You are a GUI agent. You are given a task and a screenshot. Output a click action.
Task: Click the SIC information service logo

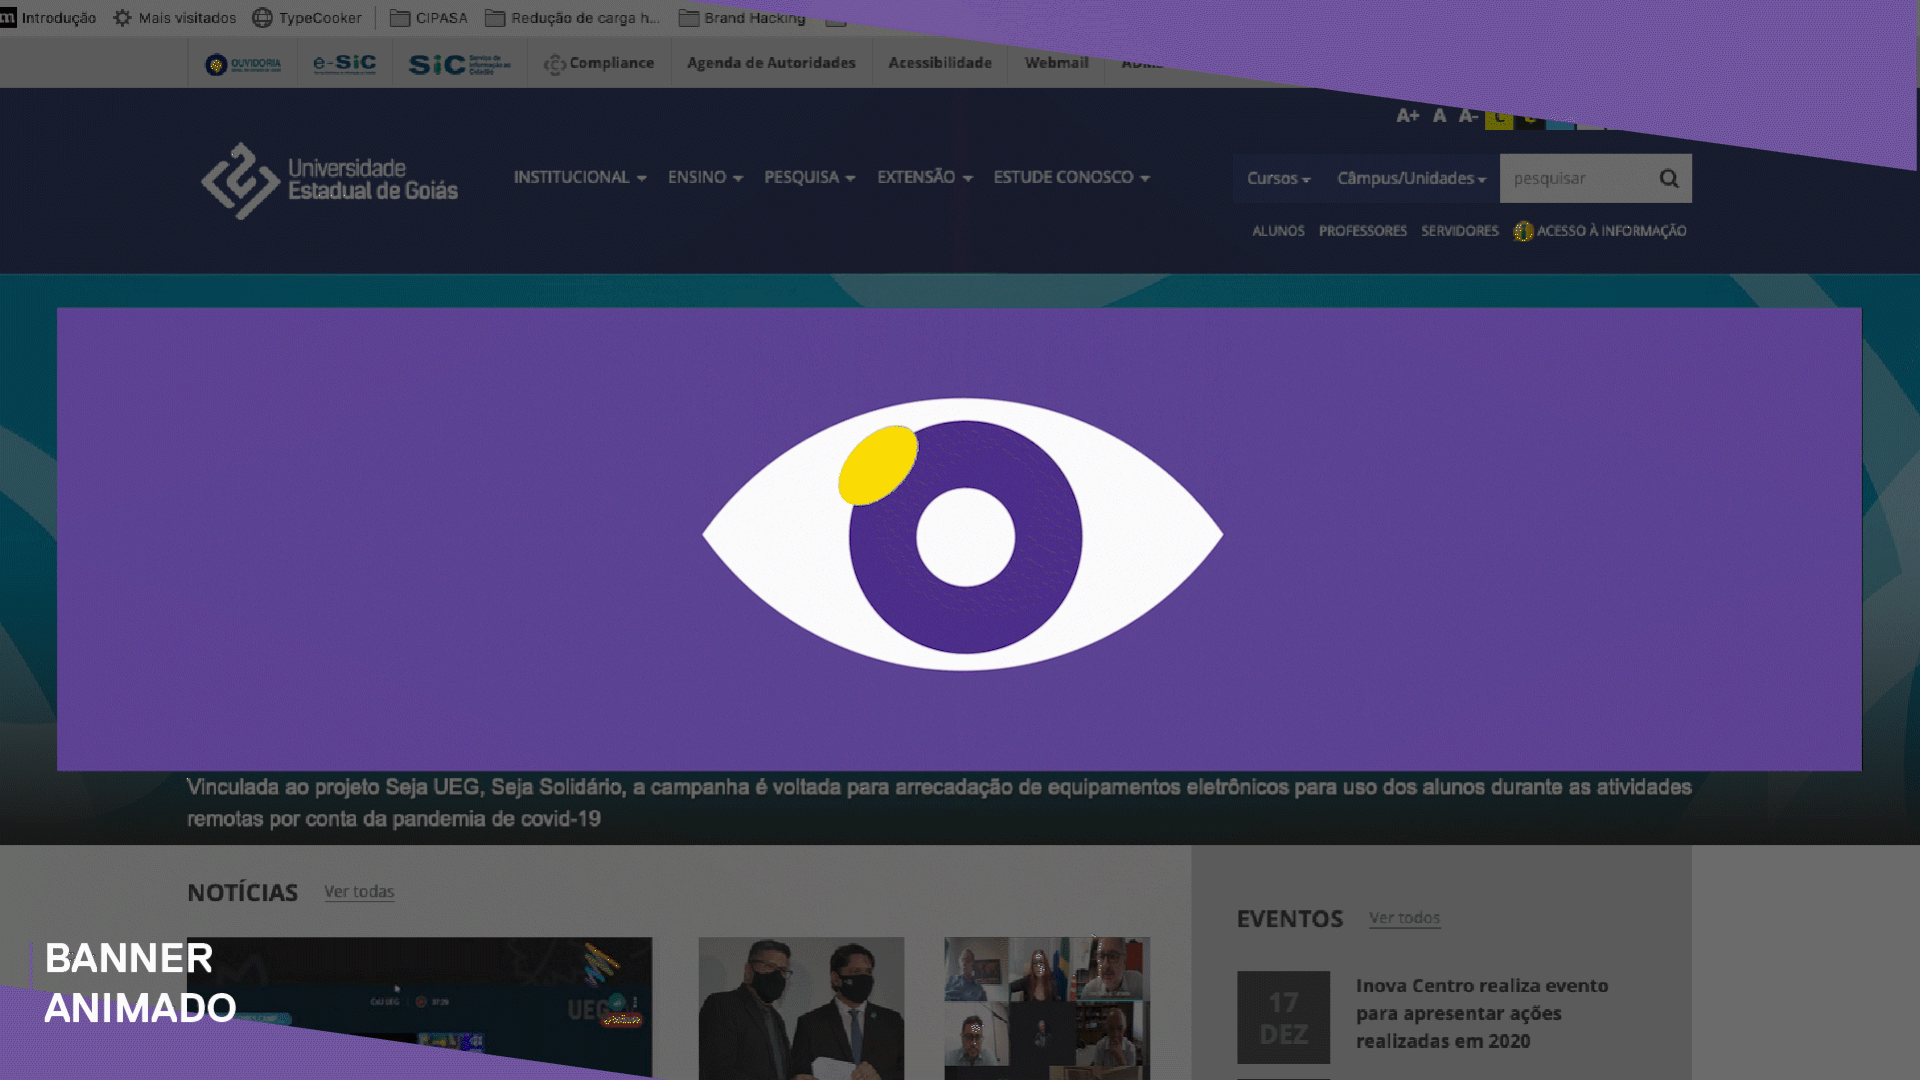coord(459,65)
